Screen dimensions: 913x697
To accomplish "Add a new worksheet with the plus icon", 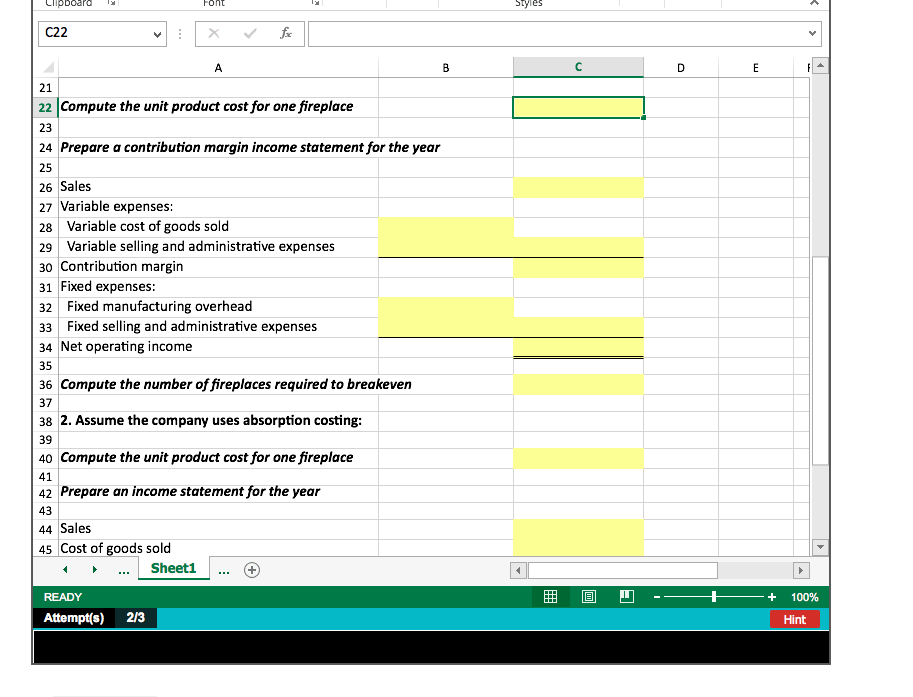I will point(251,569).
